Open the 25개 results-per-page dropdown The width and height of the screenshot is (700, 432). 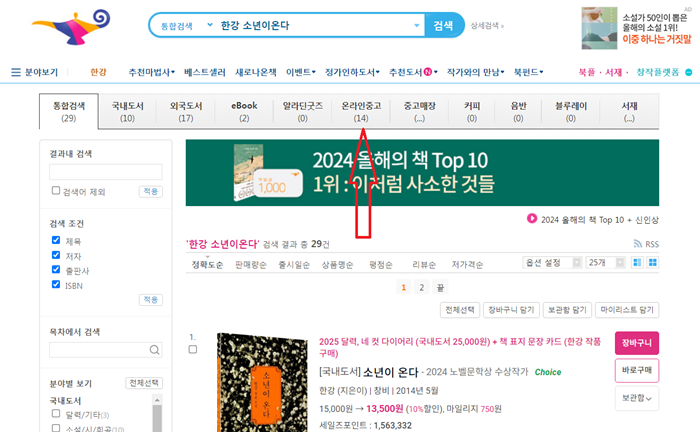pyautogui.click(x=605, y=262)
